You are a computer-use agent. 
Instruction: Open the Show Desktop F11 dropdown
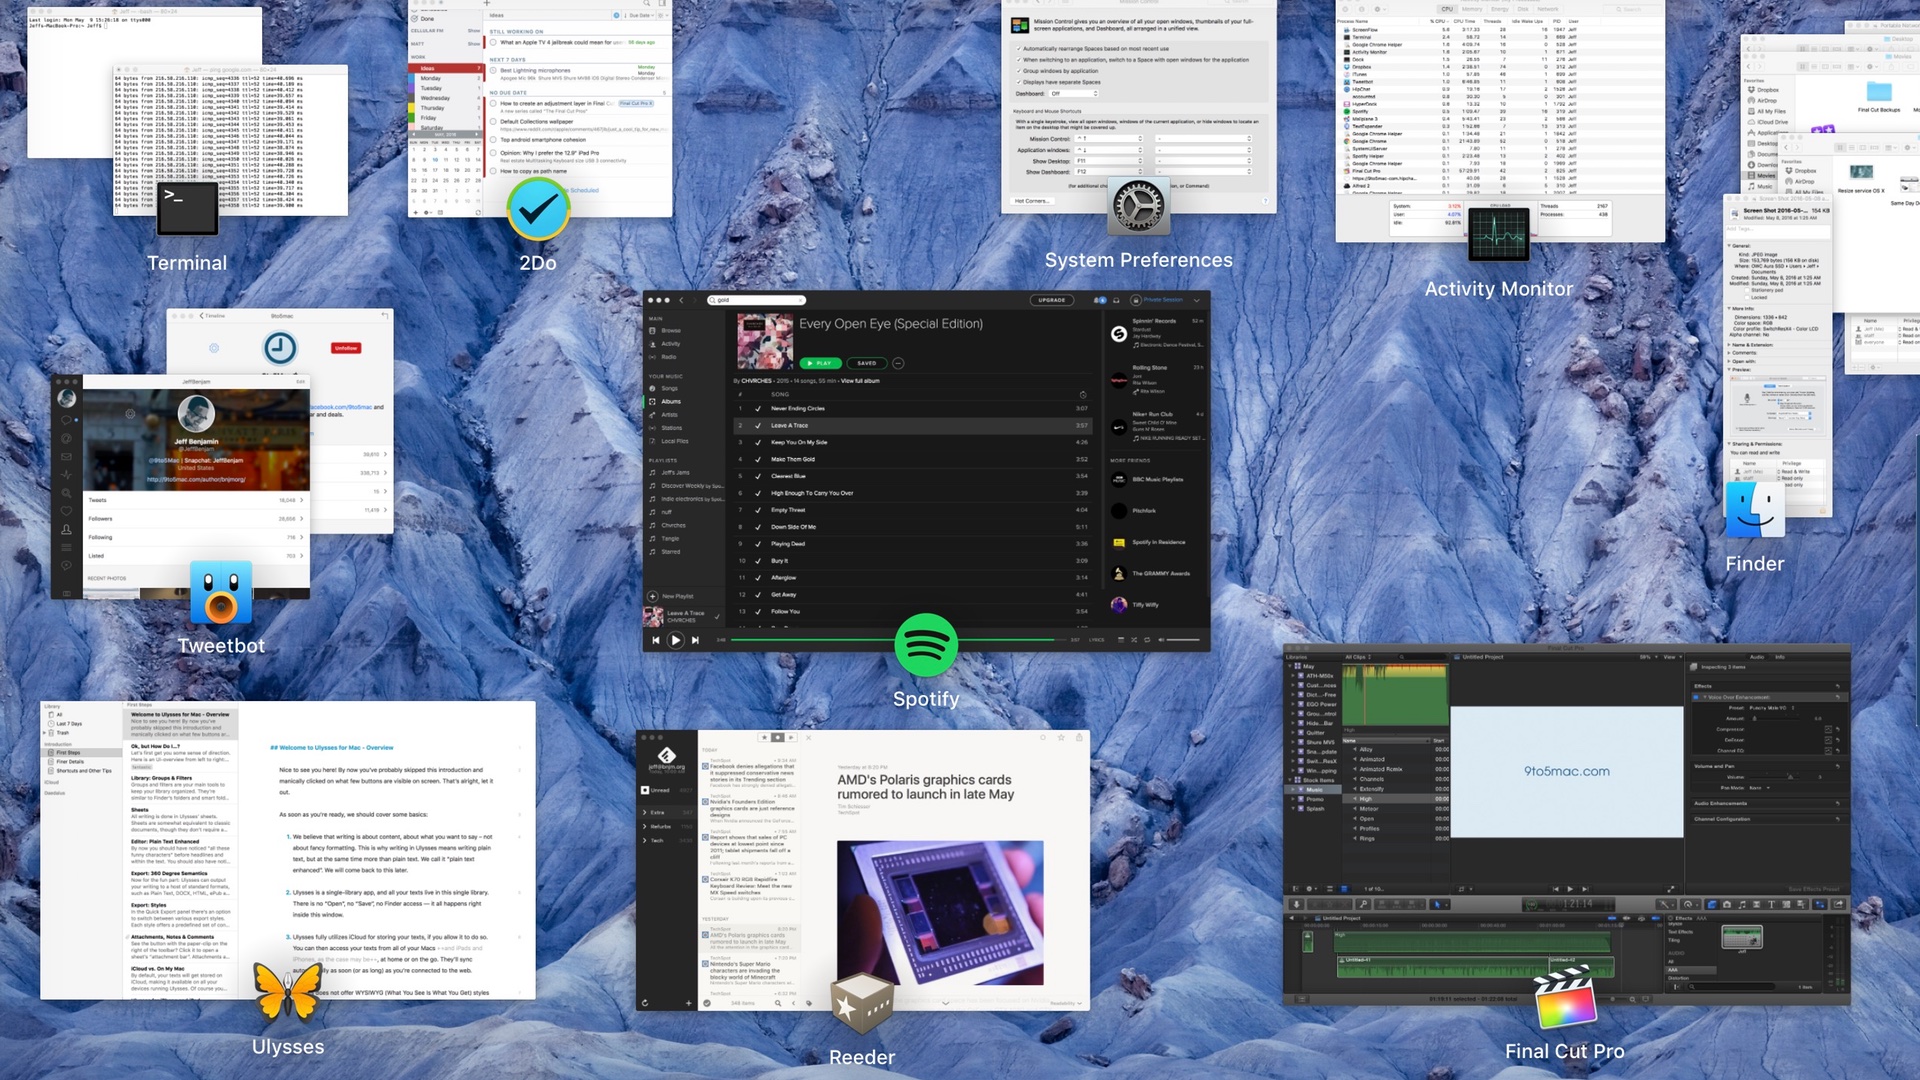coord(1108,161)
